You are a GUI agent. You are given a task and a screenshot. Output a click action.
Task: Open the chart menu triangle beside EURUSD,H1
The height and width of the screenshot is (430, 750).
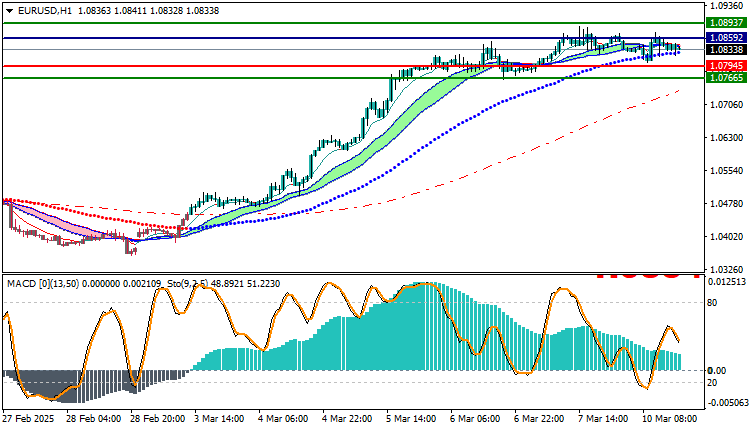tap(9, 11)
